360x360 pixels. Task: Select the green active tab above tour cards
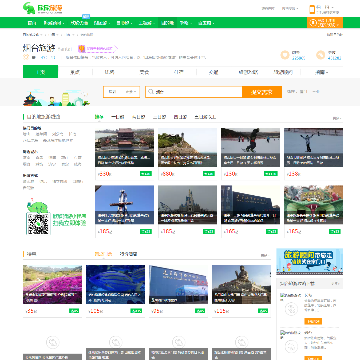click(99, 117)
